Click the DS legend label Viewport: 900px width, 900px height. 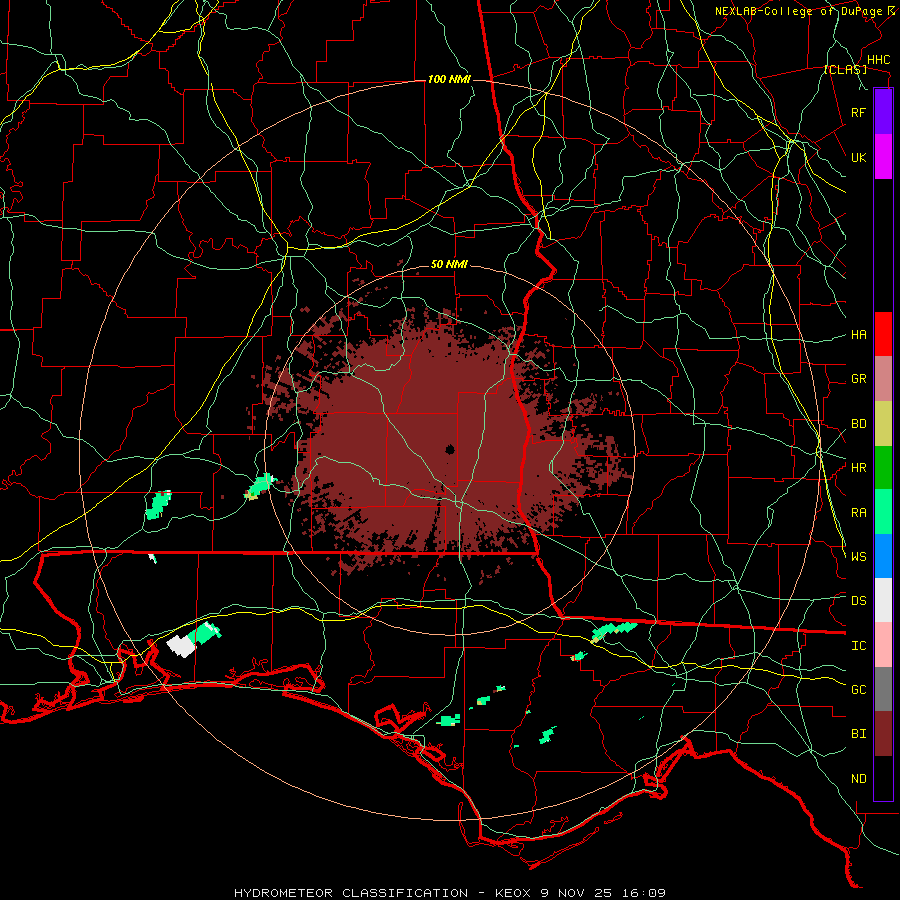click(859, 600)
